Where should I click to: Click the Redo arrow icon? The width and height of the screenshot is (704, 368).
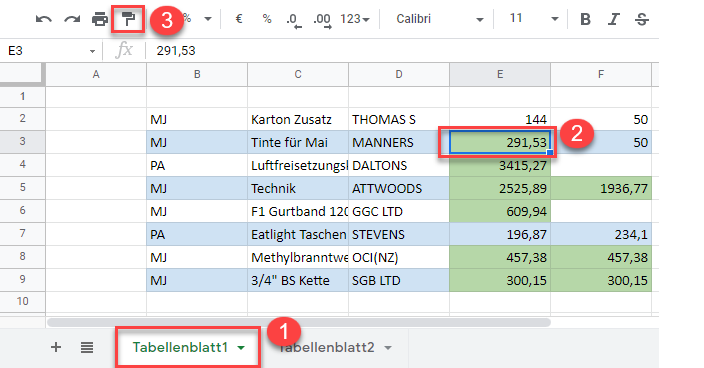pyautogui.click(x=72, y=19)
